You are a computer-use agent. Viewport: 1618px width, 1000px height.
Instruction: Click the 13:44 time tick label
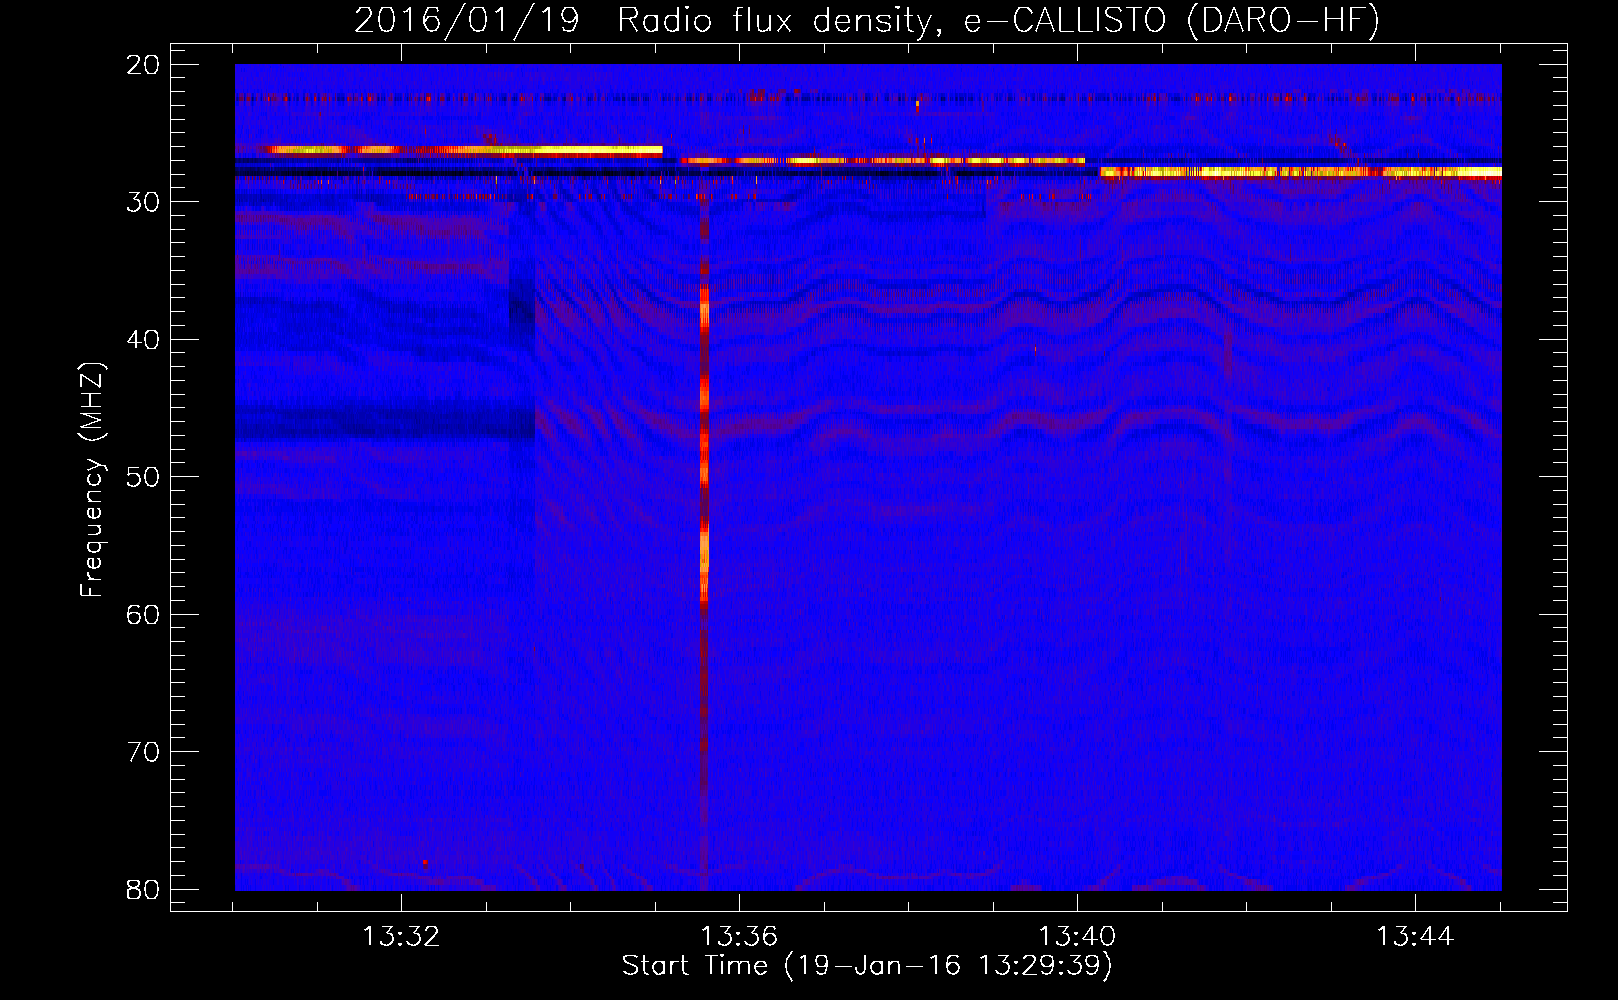1415,937
